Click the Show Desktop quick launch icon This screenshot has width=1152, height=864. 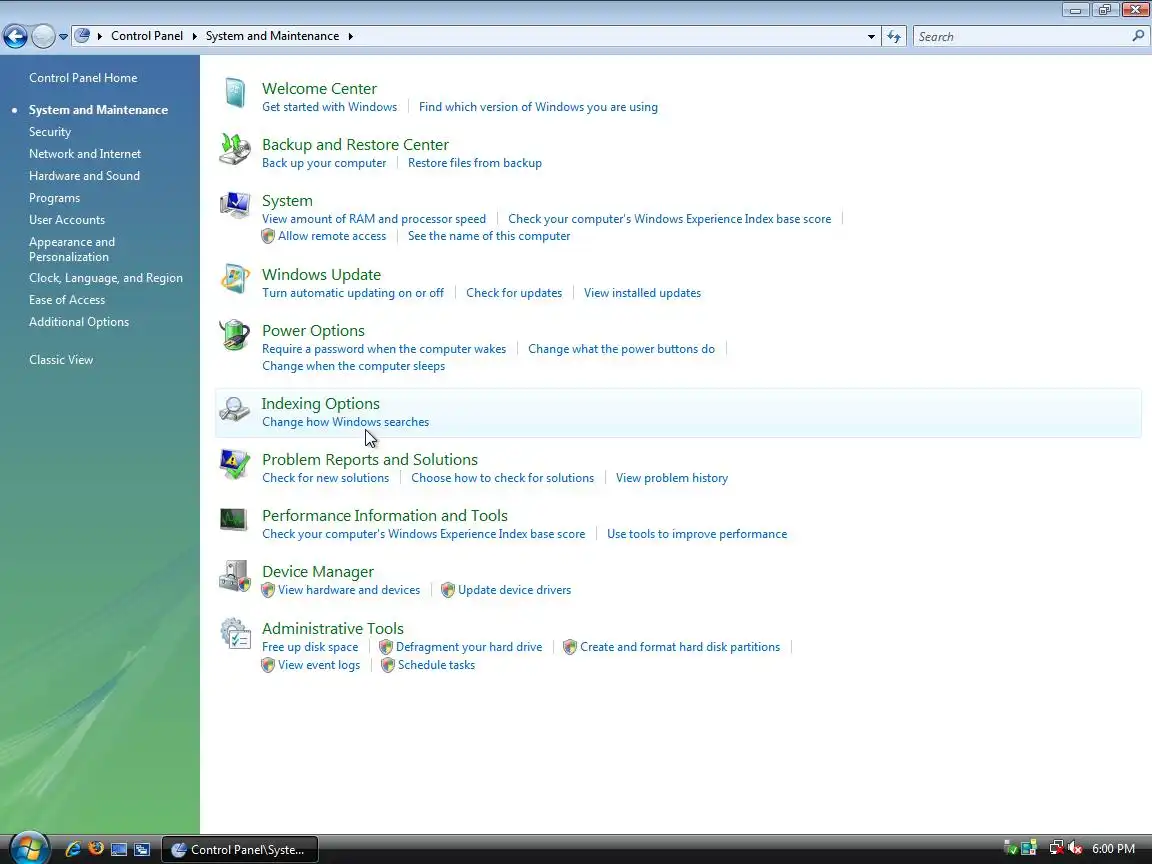[118, 849]
